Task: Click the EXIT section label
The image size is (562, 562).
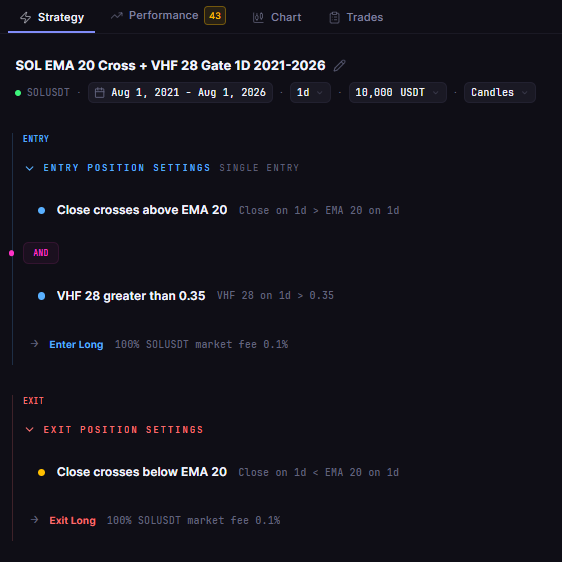Action: click(x=34, y=401)
